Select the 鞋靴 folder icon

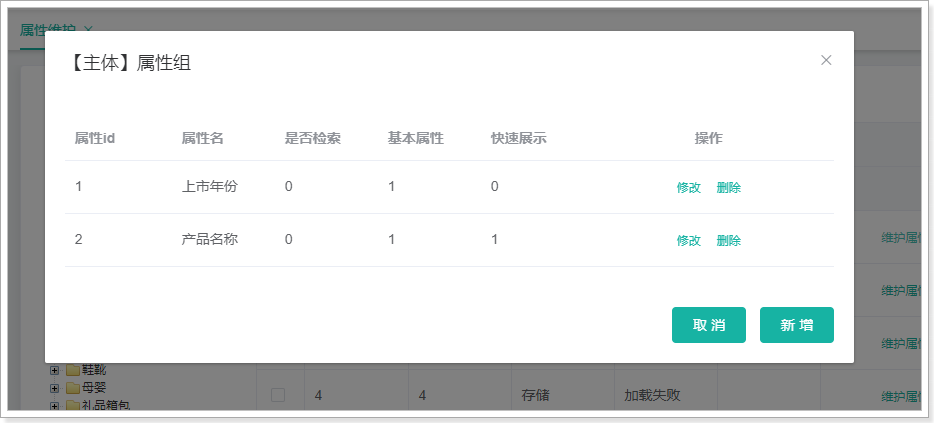point(73,370)
